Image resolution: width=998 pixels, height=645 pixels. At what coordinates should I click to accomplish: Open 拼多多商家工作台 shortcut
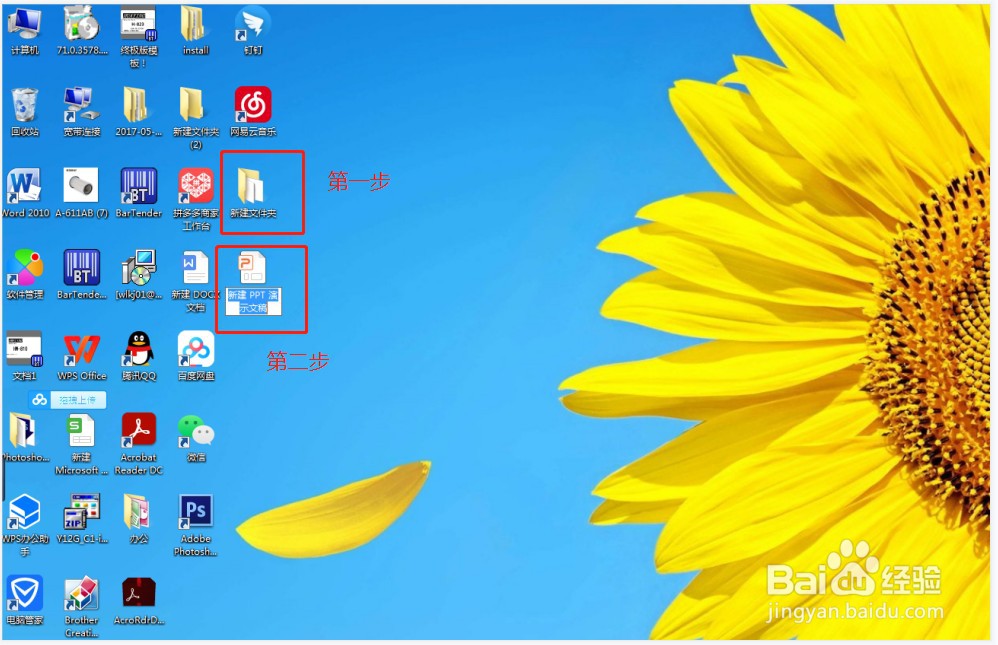195,199
